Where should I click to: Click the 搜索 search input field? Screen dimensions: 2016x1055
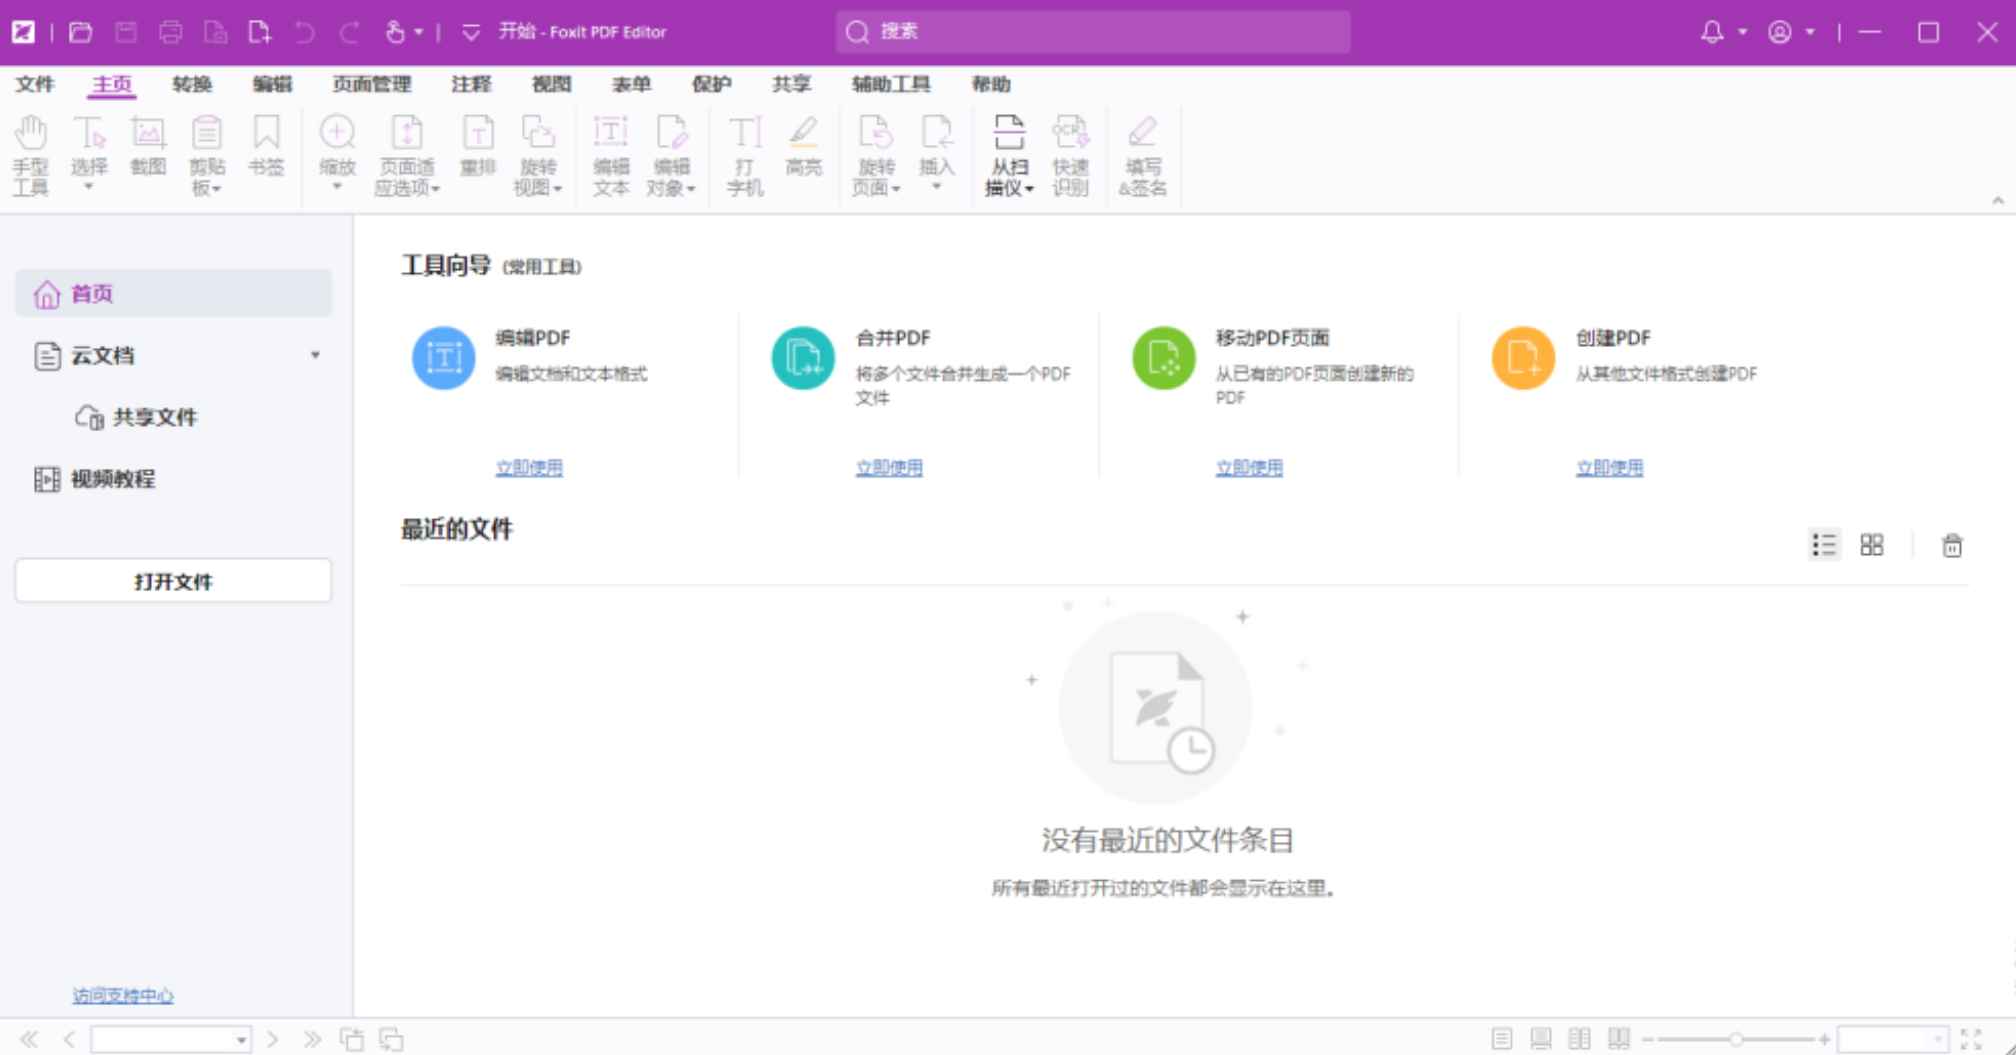point(1090,31)
